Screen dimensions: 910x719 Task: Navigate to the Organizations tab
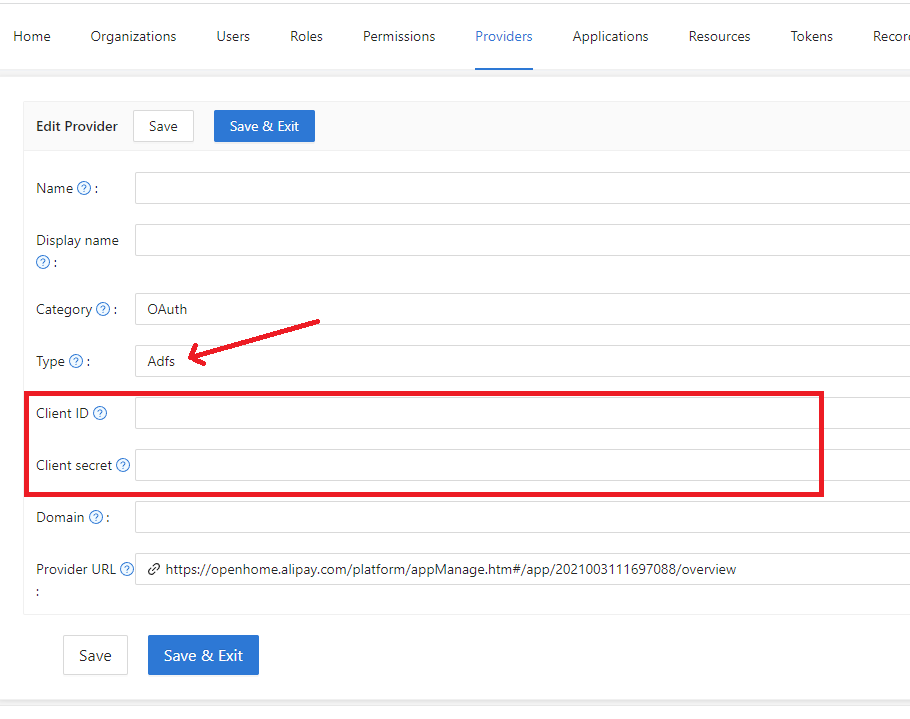point(133,36)
